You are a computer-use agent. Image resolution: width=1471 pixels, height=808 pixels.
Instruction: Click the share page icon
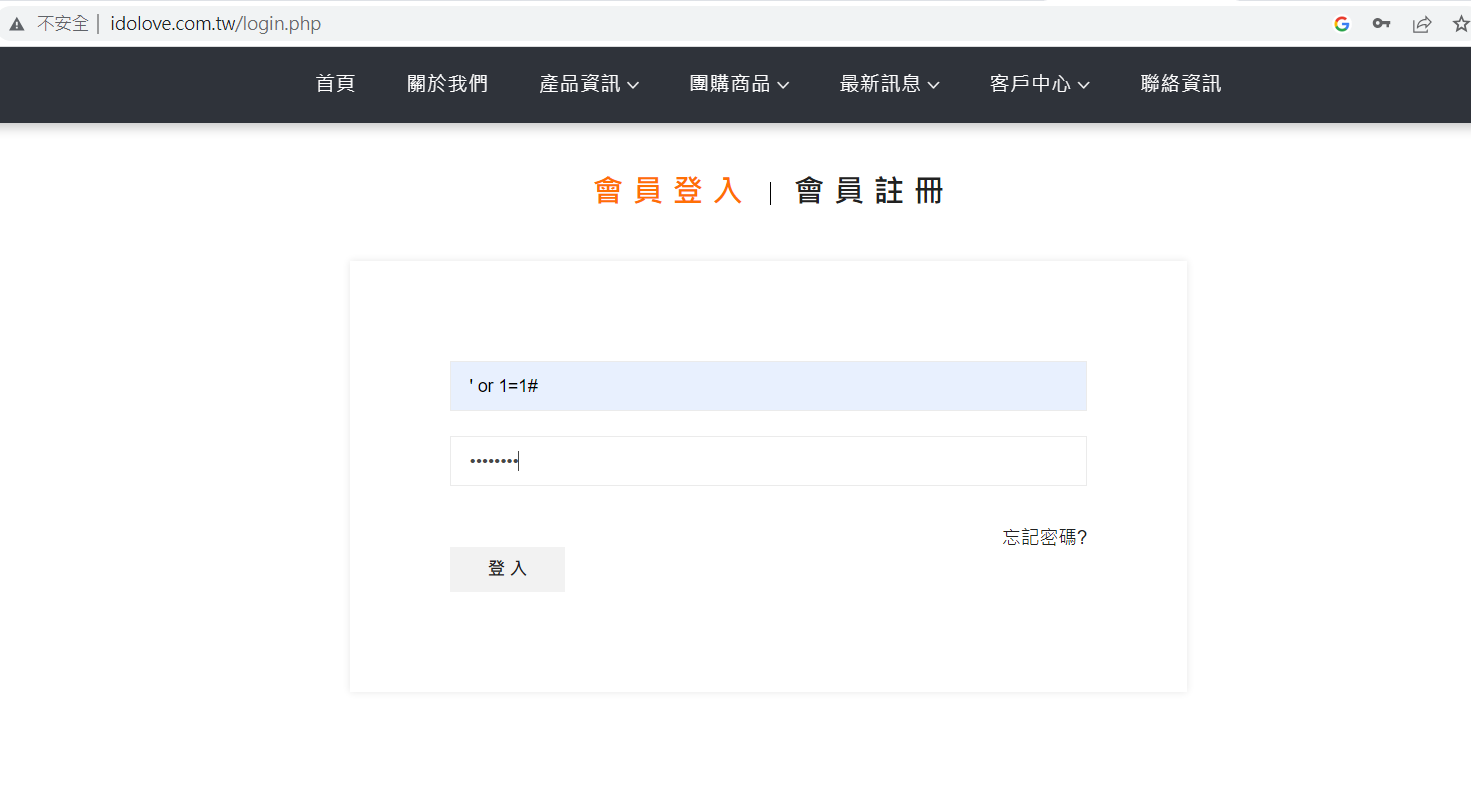click(1421, 24)
